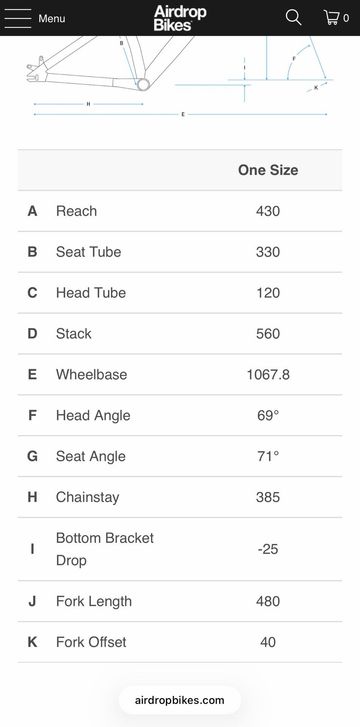The width and height of the screenshot is (360, 727).
Task: Select the Head Angle row
Action: [180, 415]
